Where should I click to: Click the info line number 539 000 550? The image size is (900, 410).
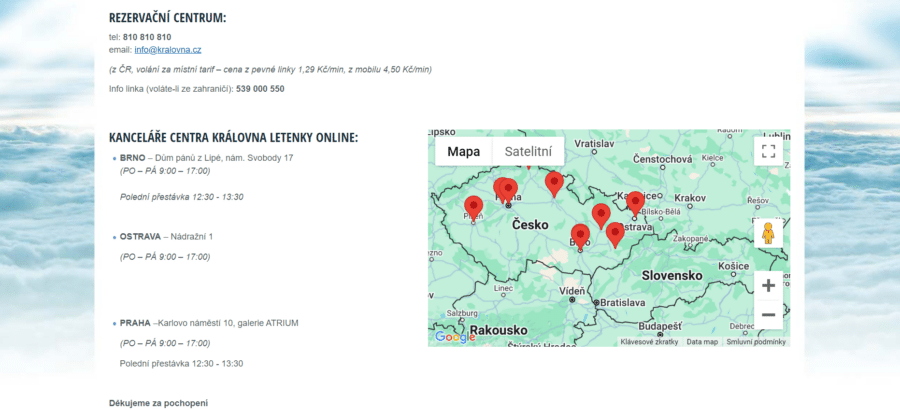[260, 89]
